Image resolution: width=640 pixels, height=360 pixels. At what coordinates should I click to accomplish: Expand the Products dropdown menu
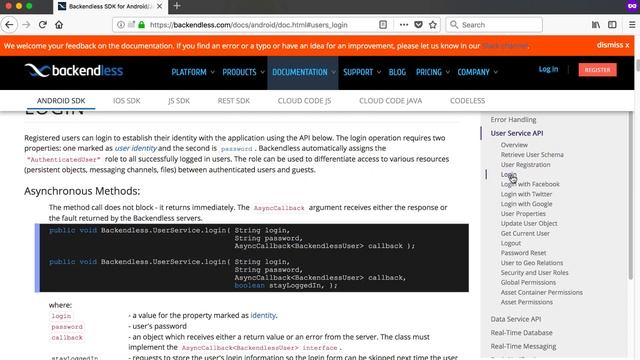point(243,72)
